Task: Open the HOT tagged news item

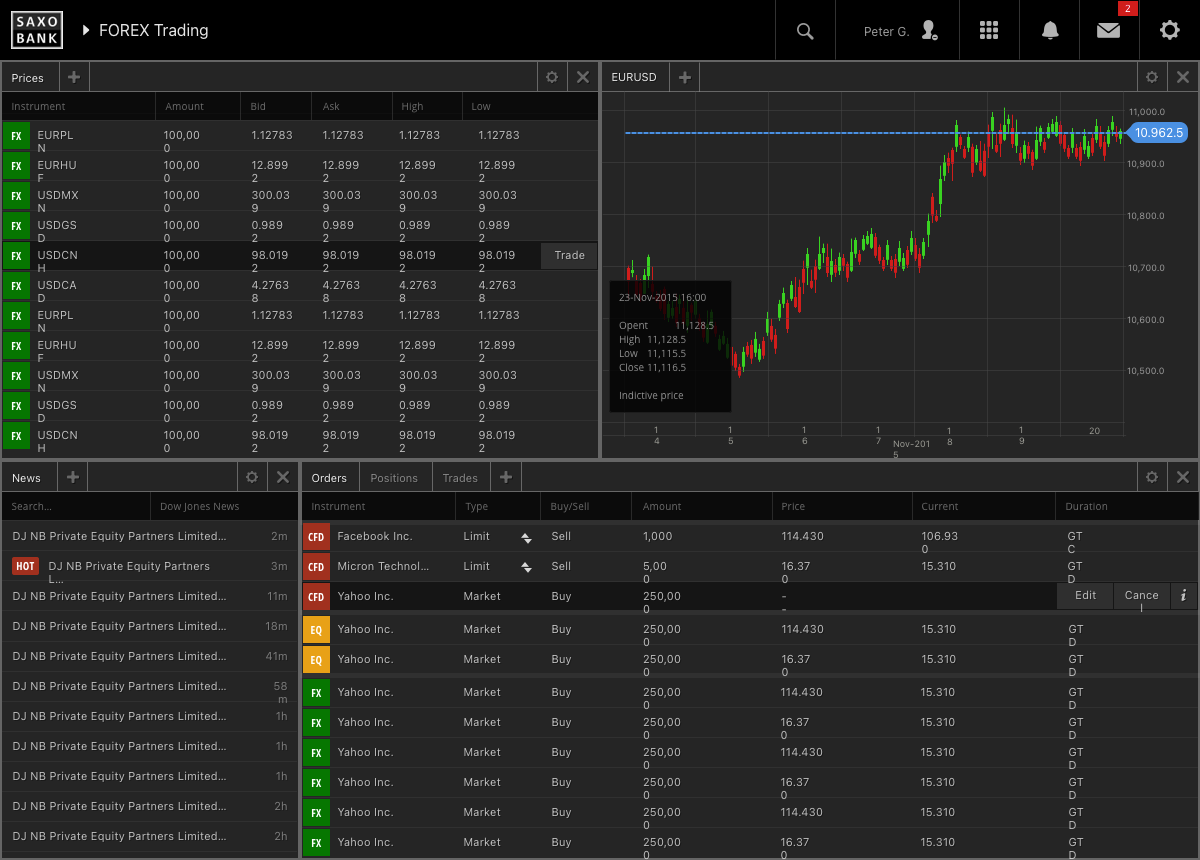Action: [130, 566]
